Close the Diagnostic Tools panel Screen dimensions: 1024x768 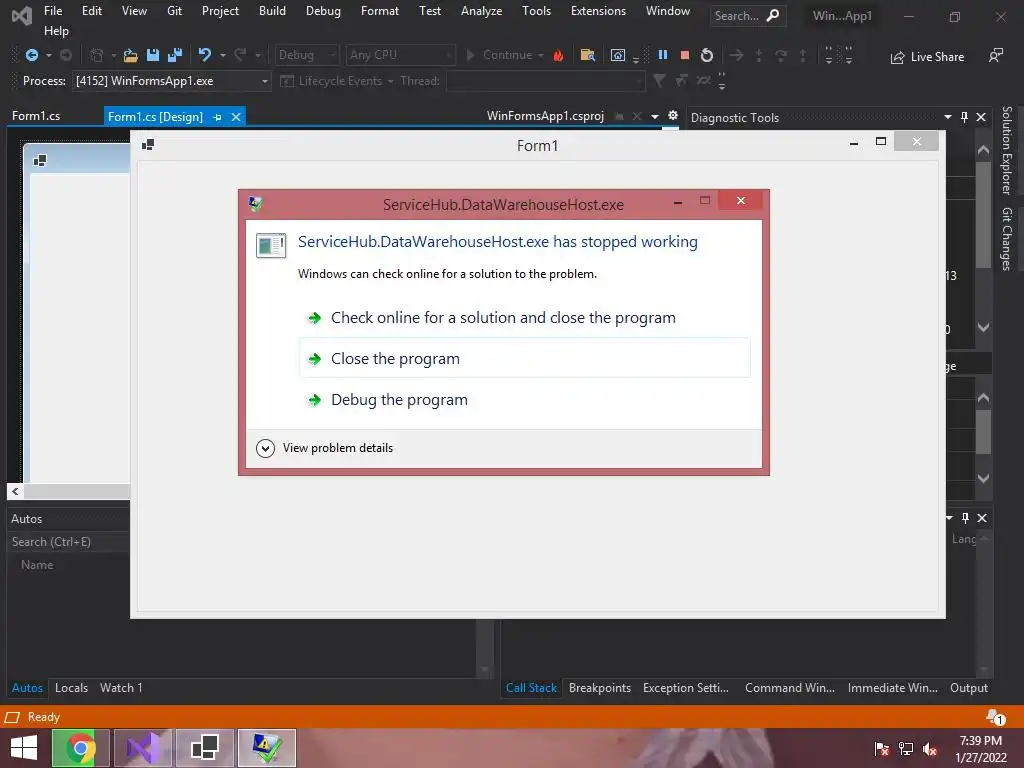pyautogui.click(x=981, y=117)
